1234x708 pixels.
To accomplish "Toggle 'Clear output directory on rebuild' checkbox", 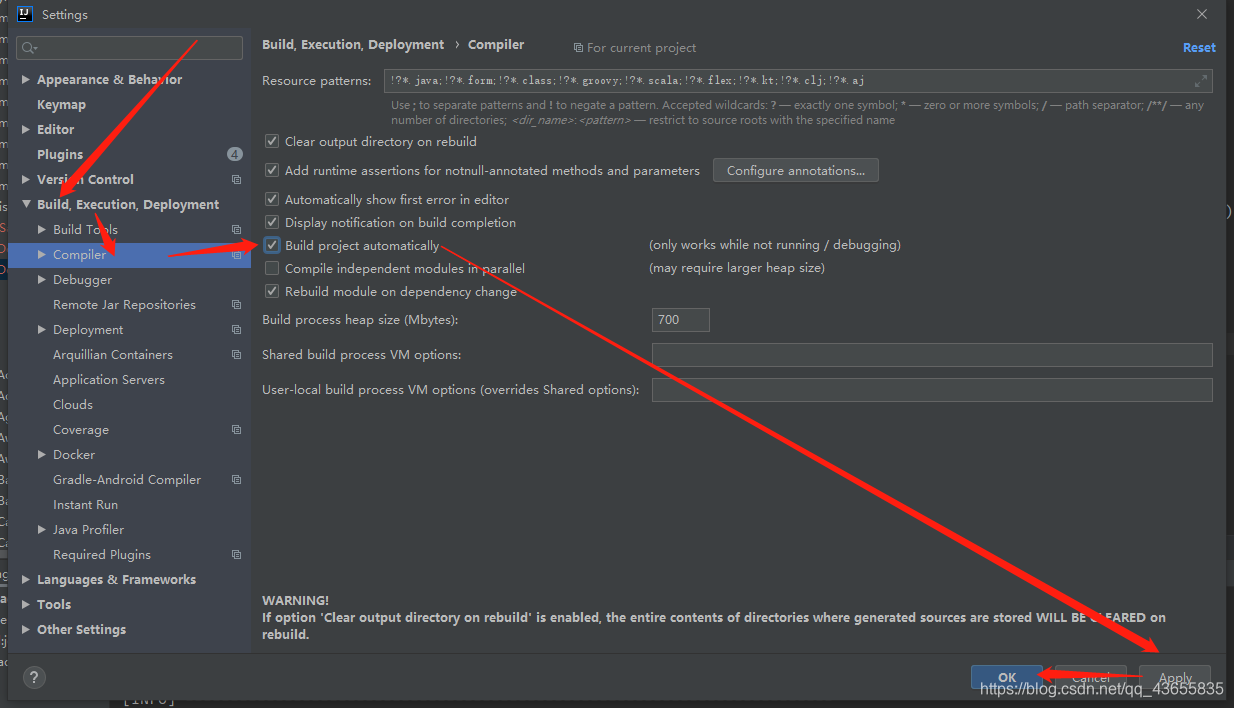I will (272, 142).
